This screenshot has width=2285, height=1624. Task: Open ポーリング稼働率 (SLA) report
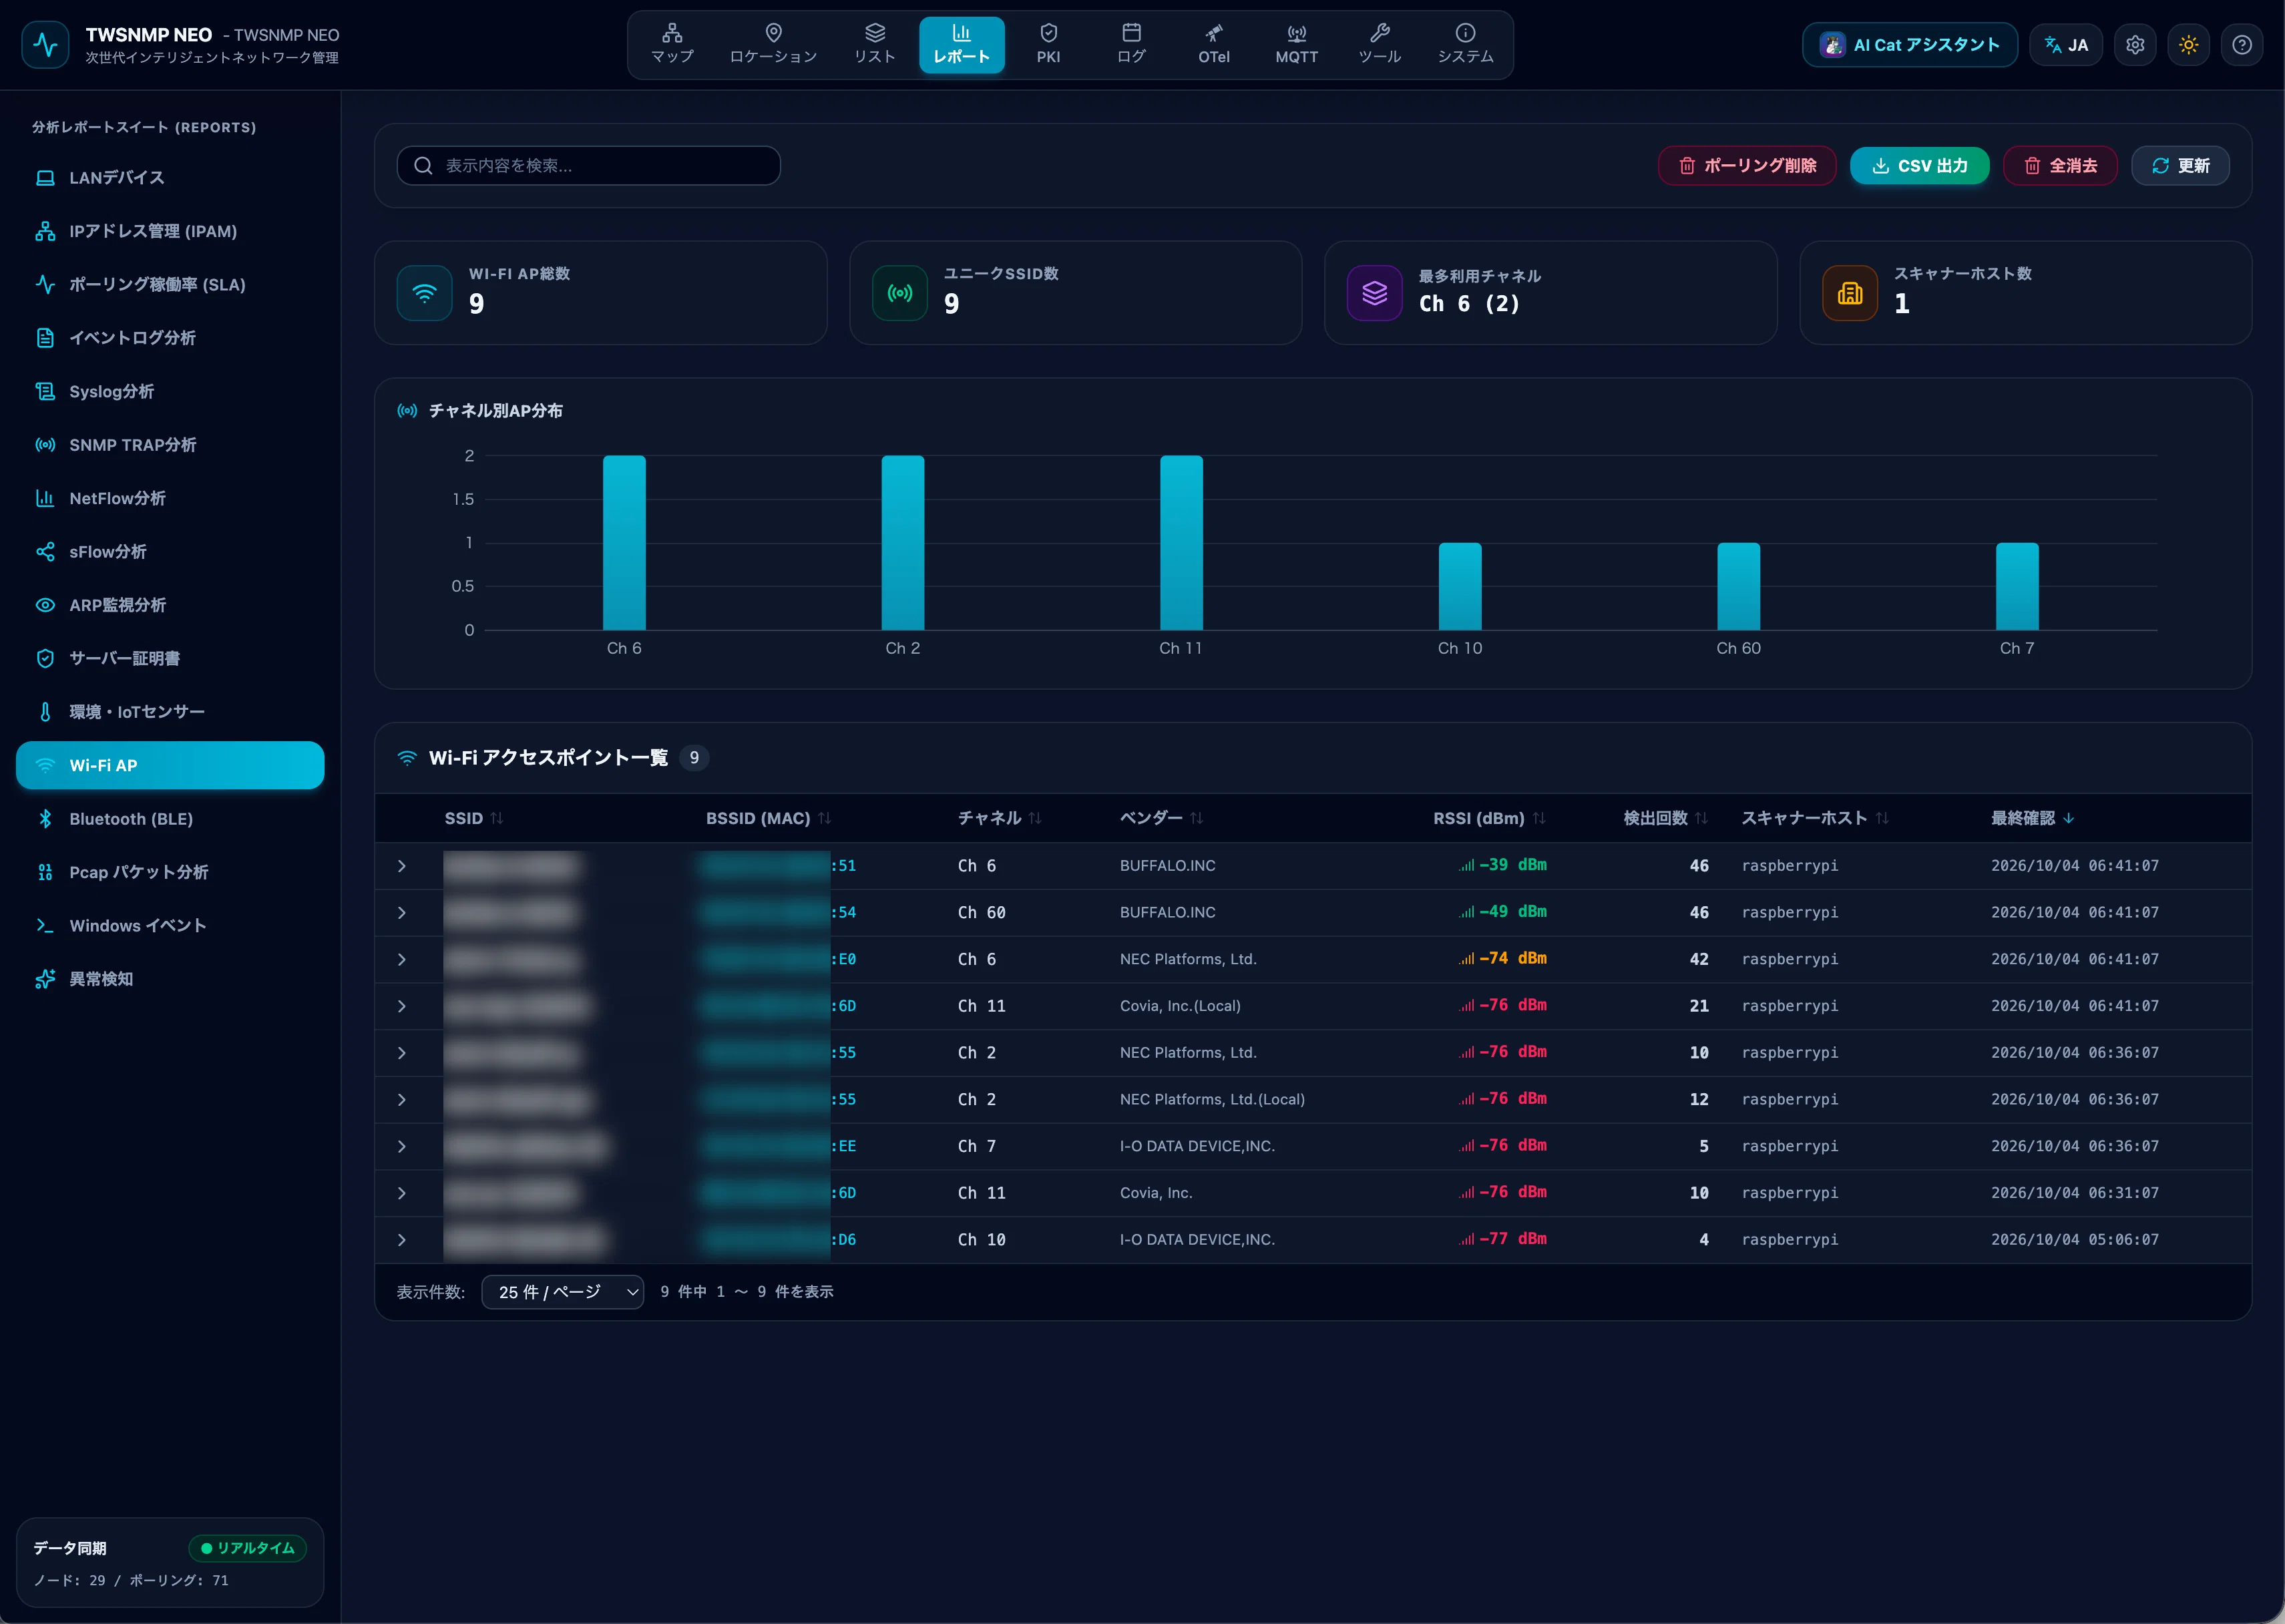pyautogui.click(x=170, y=285)
